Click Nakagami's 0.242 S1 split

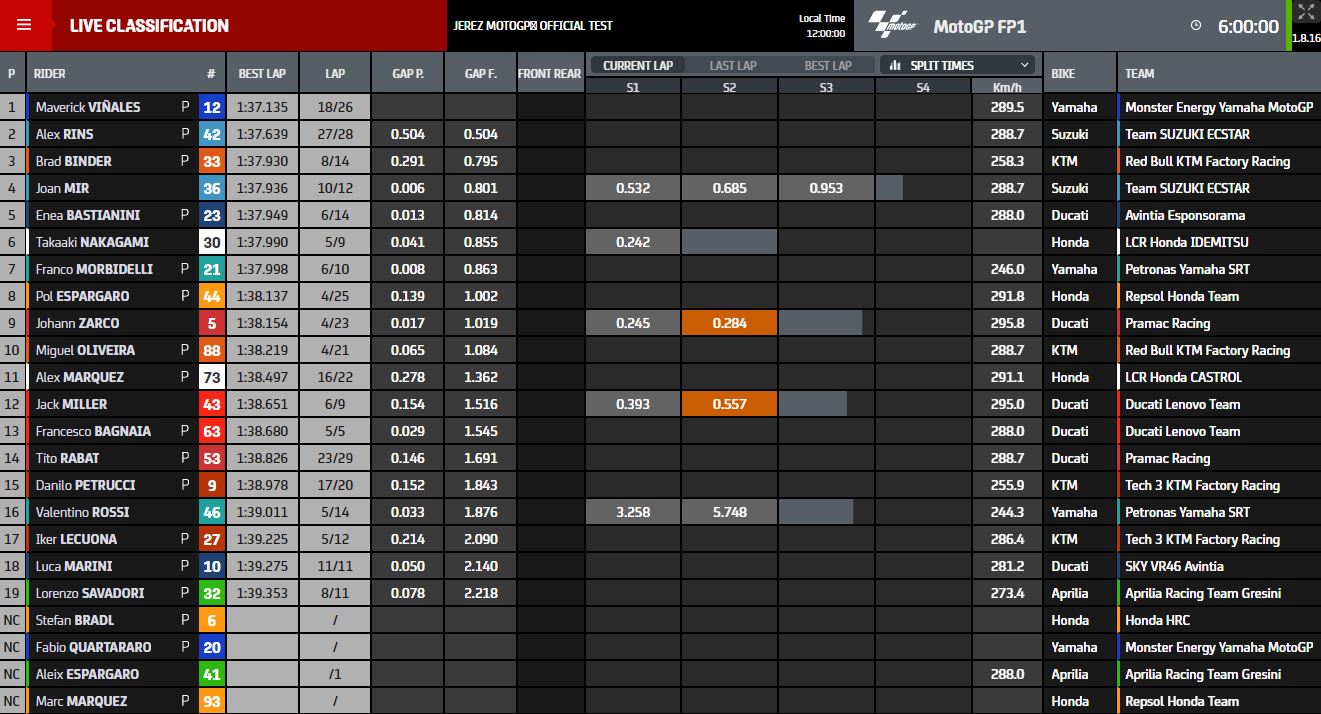[x=633, y=242]
